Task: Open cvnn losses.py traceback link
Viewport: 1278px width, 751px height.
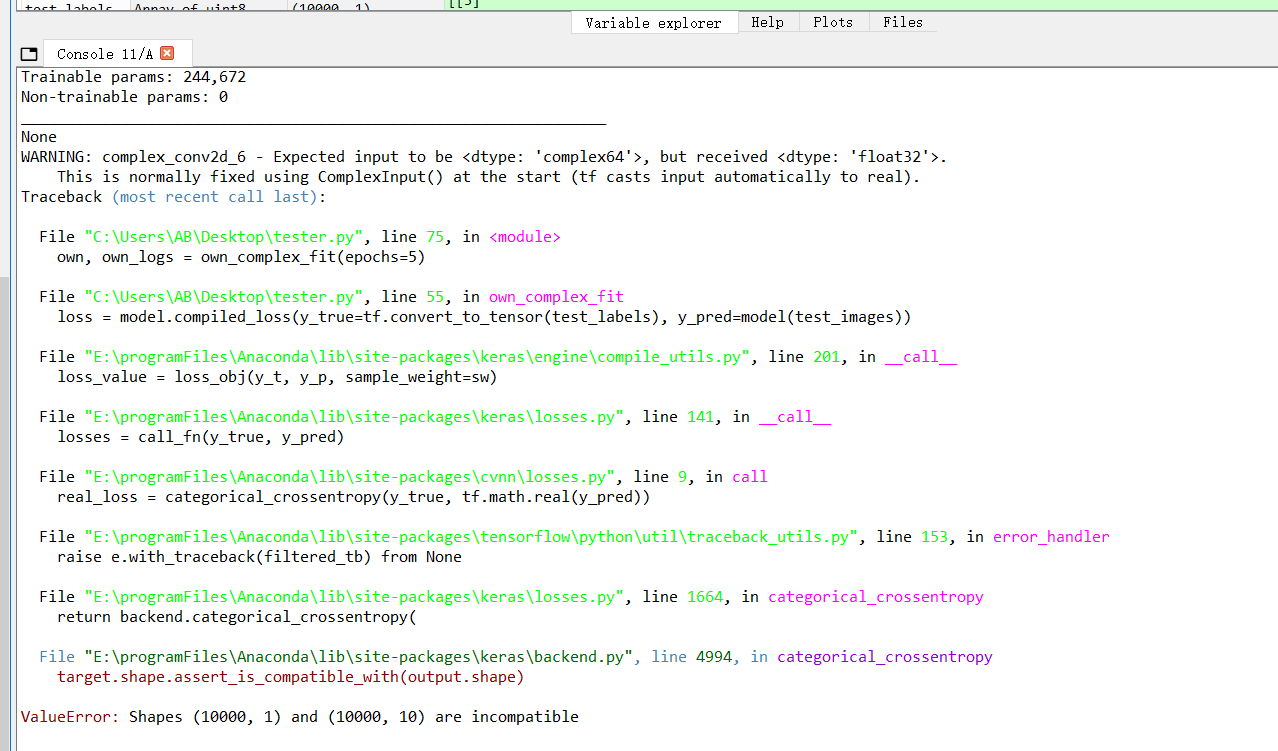Action: coord(350,477)
